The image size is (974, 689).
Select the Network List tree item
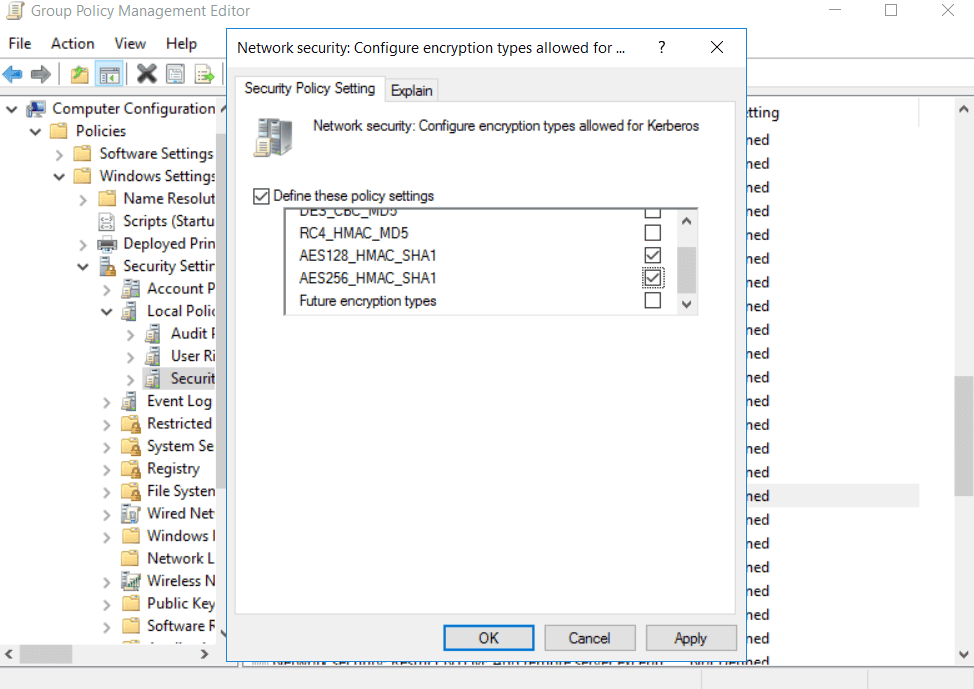180,559
